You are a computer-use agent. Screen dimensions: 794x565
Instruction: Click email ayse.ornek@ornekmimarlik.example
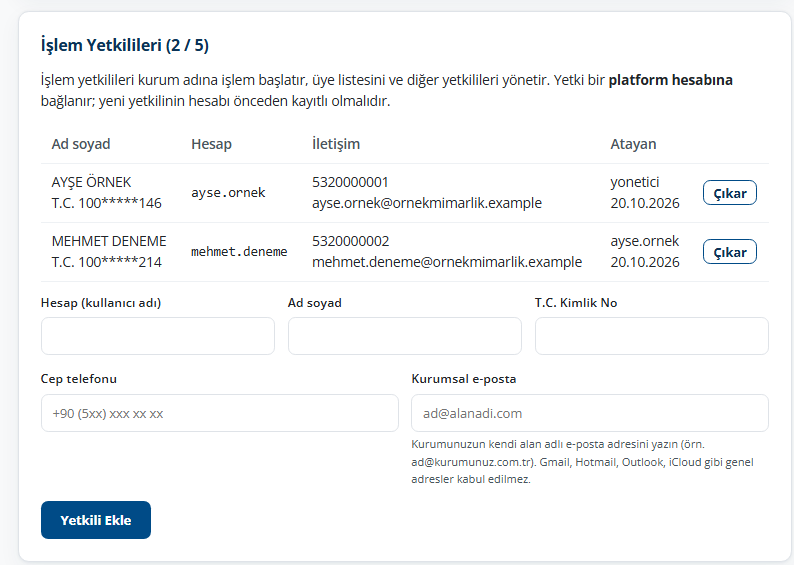[427, 203]
